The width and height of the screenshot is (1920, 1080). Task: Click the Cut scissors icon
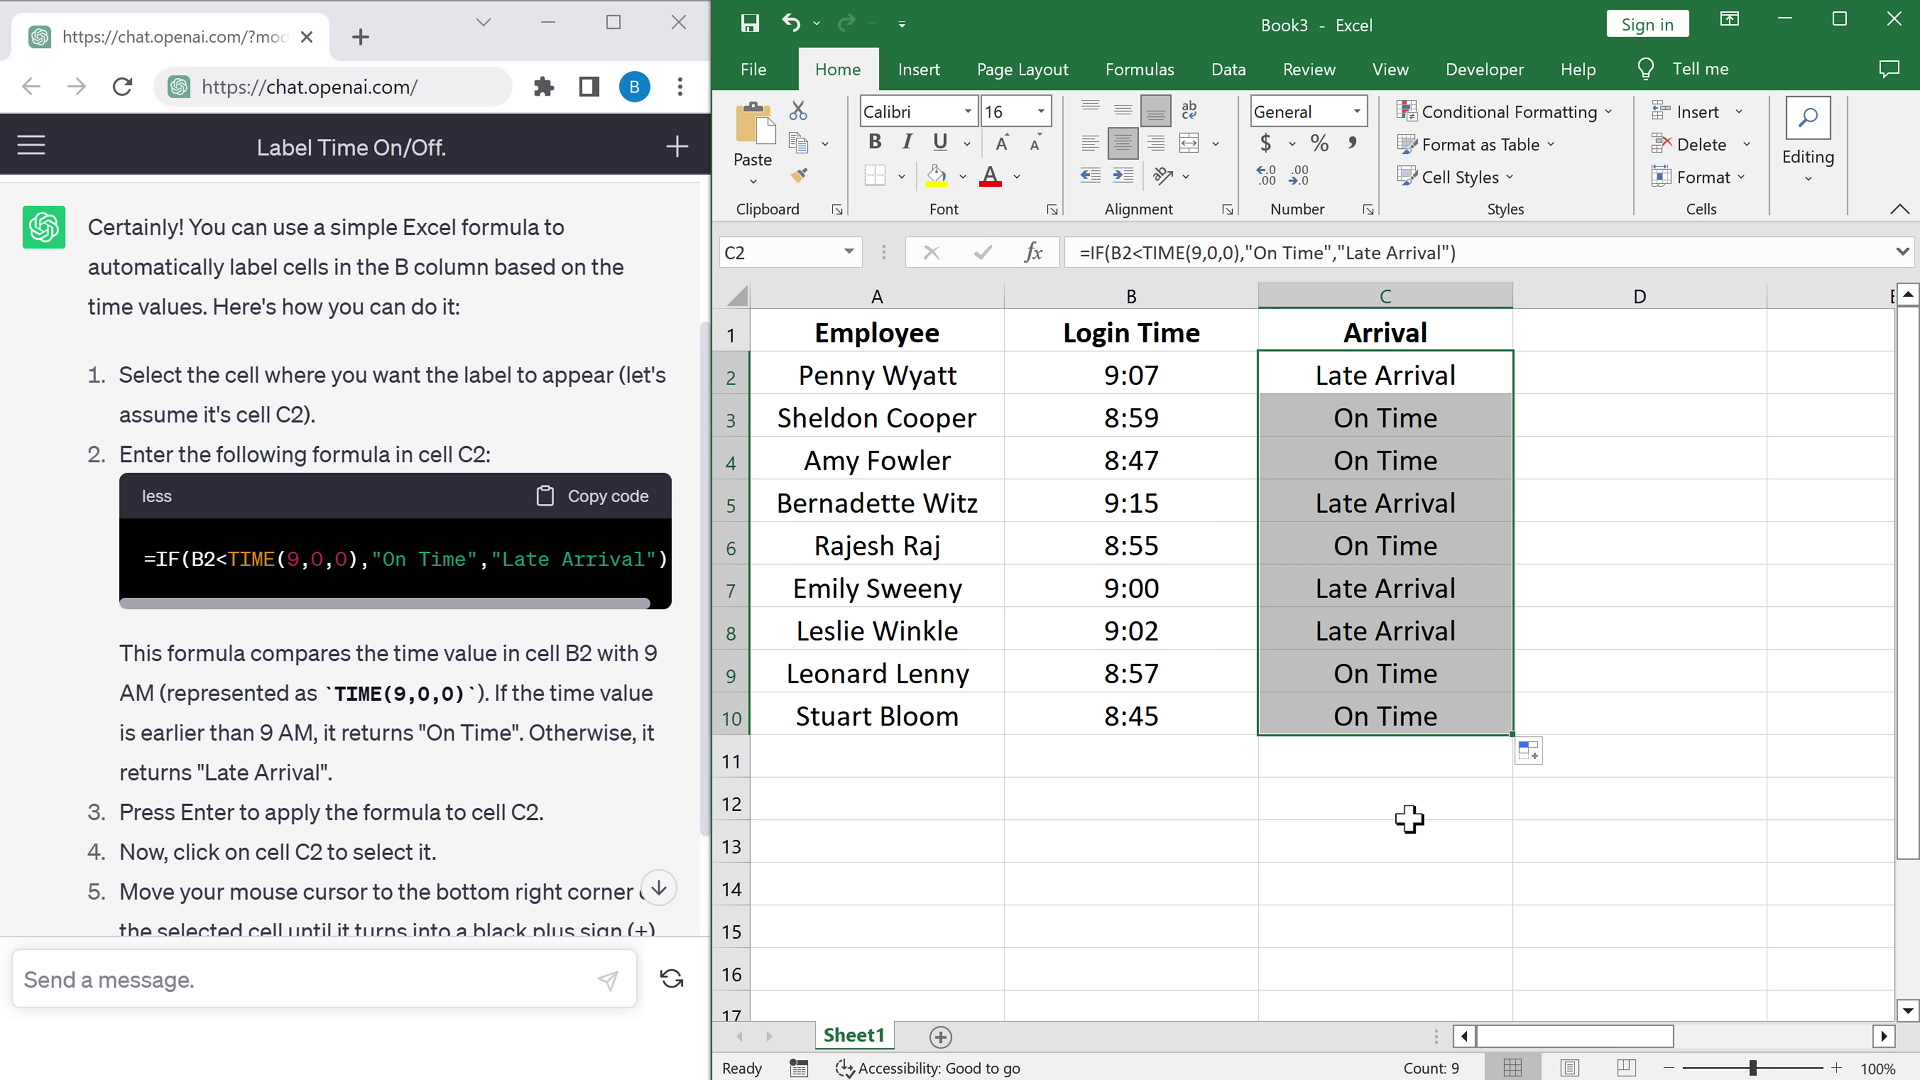[x=798, y=111]
